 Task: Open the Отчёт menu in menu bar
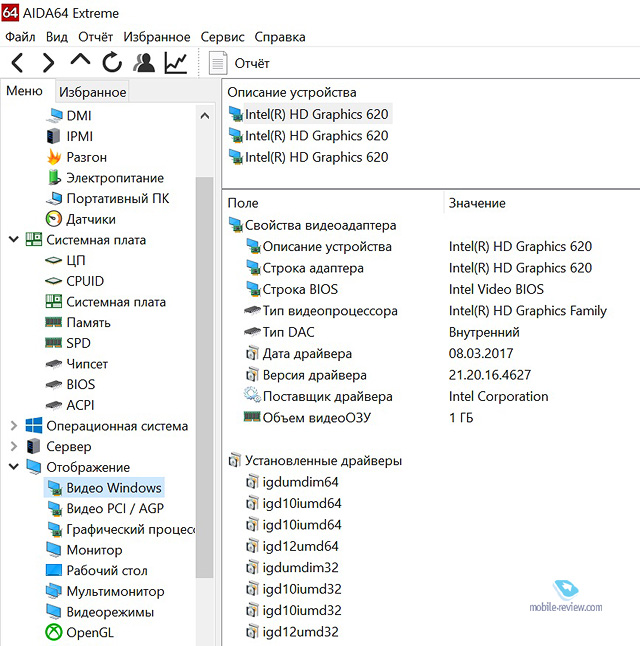click(x=96, y=37)
